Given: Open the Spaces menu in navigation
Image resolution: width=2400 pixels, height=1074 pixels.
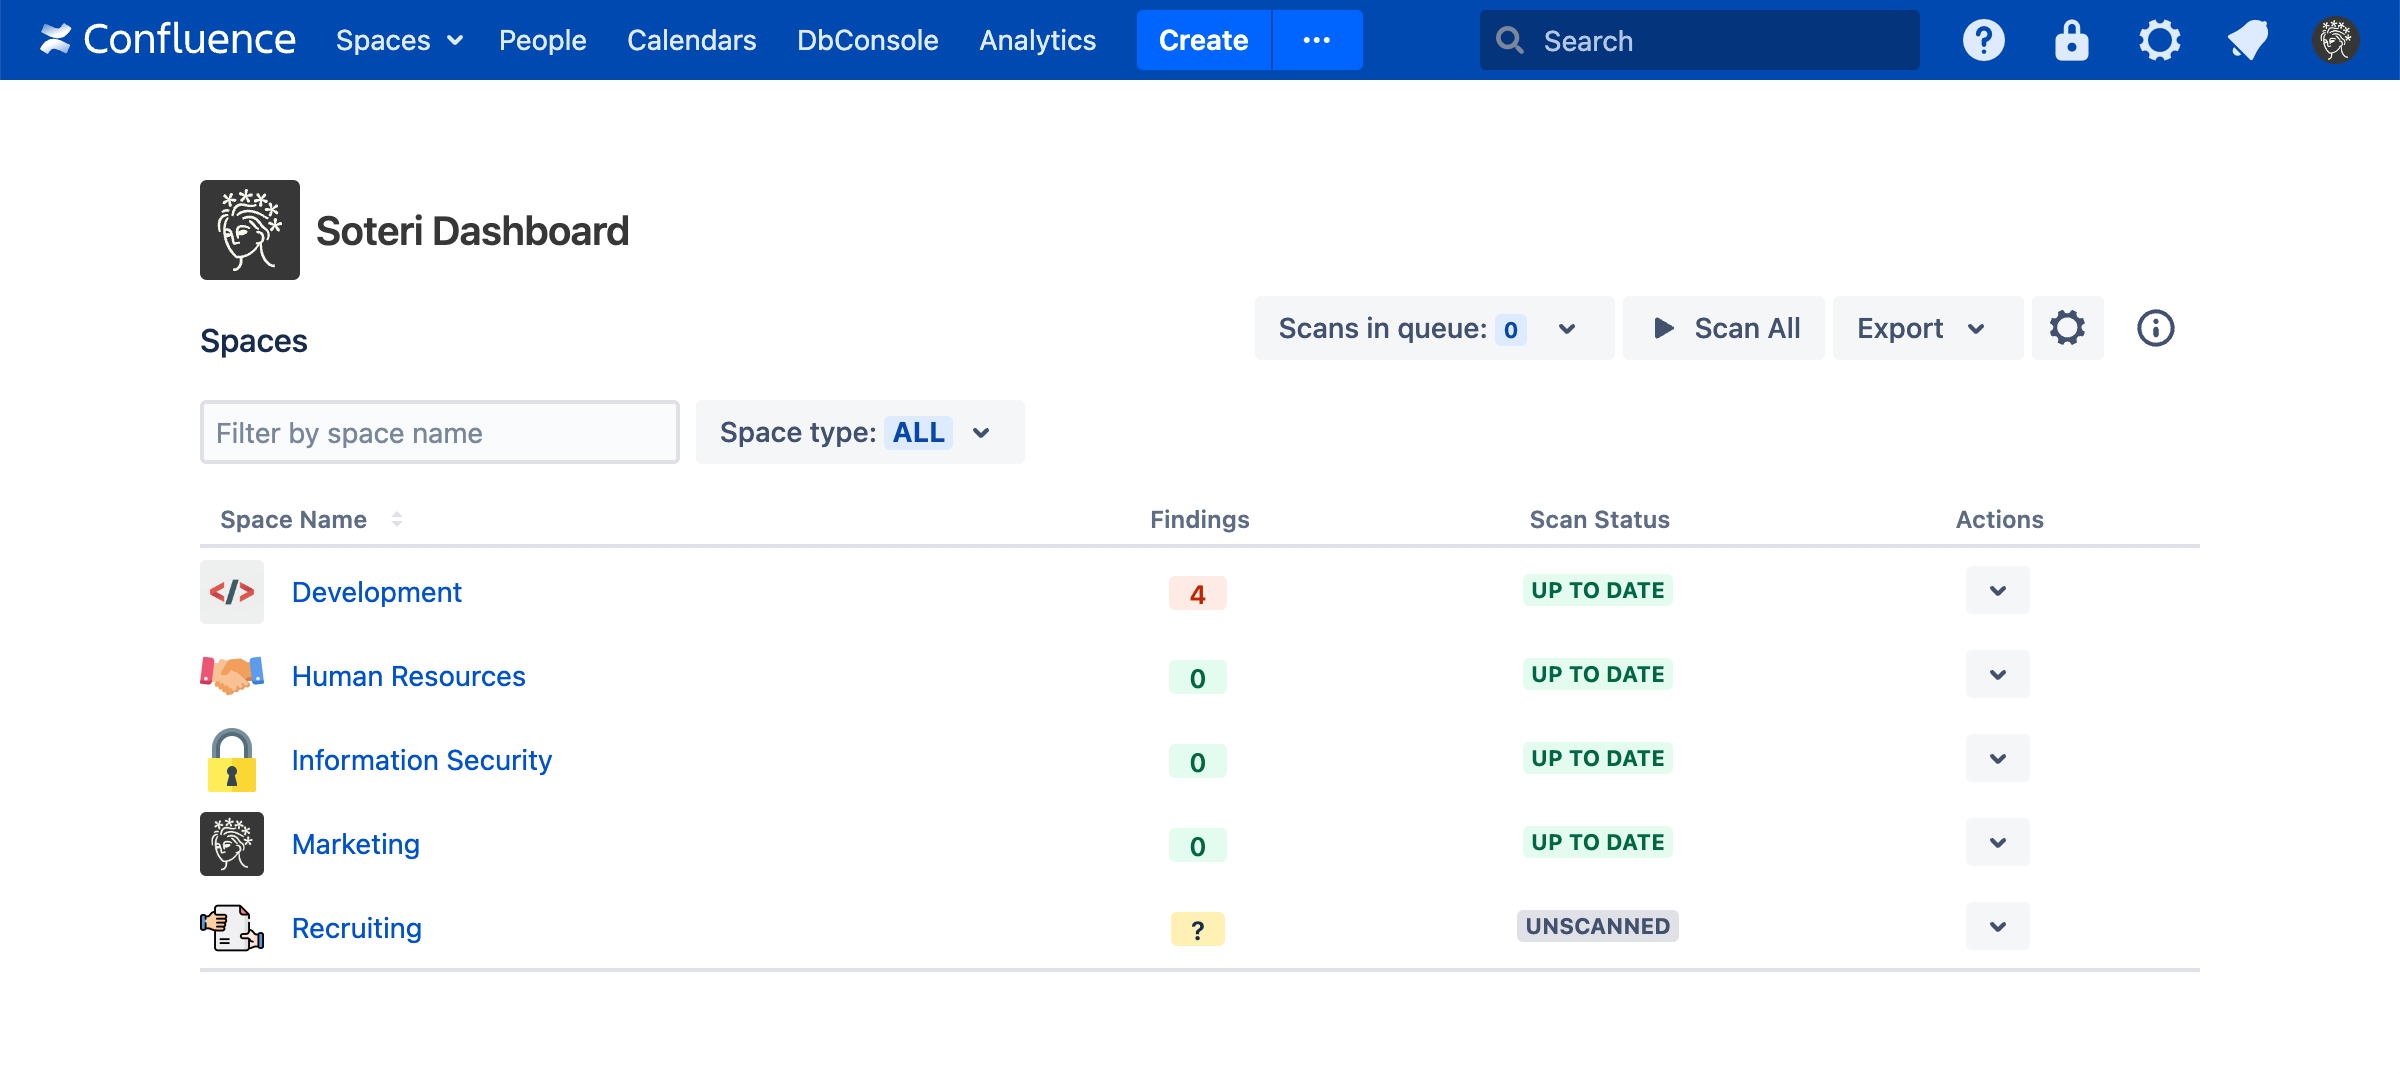Looking at the screenshot, I should point(398,40).
